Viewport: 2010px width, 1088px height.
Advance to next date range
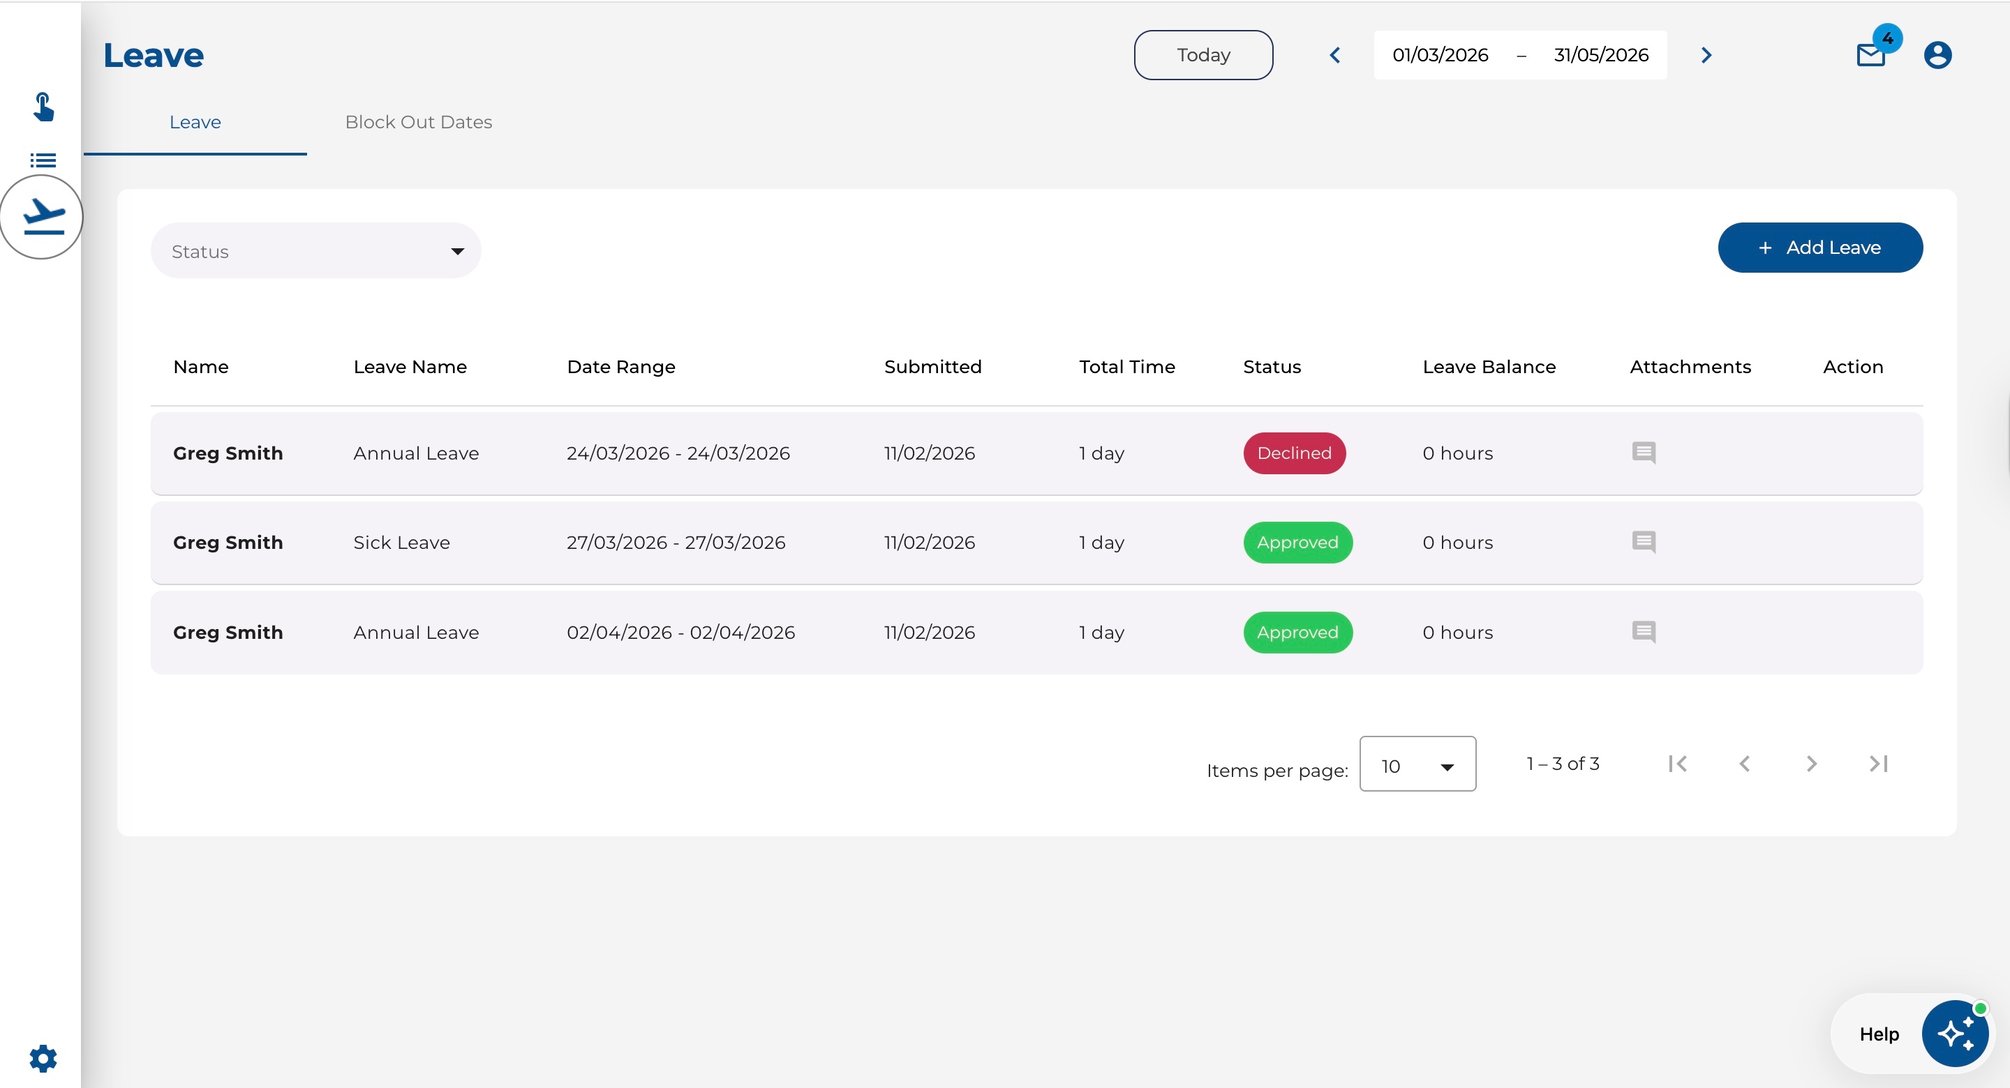[1706, 55]
